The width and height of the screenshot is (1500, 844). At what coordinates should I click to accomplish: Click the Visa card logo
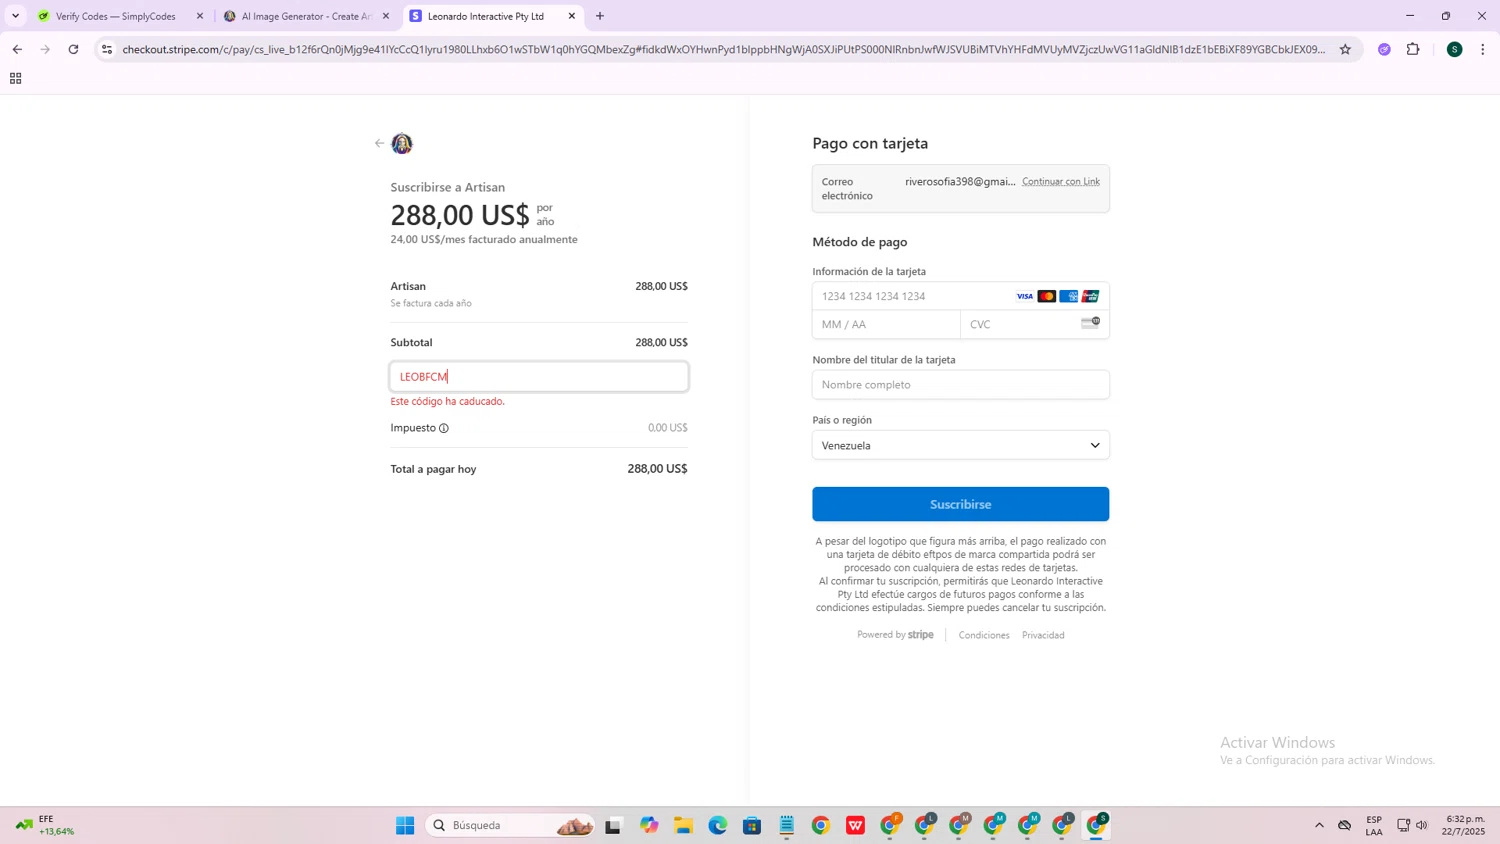[x=1025, y=296]
